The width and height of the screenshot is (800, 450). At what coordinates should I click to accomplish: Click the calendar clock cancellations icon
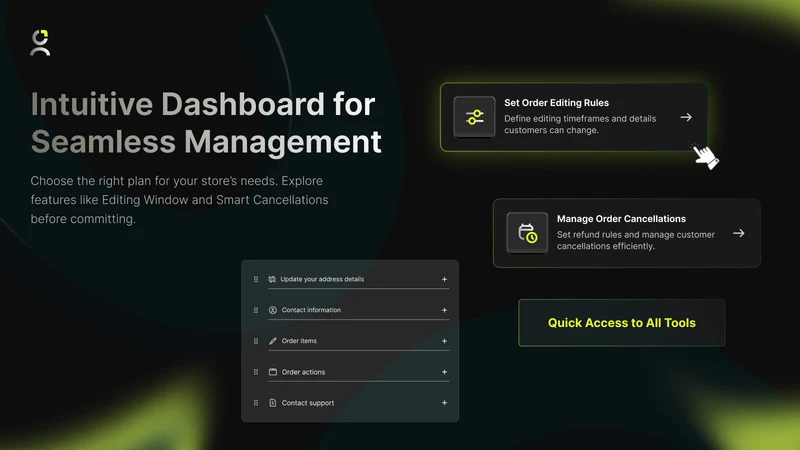527,233
